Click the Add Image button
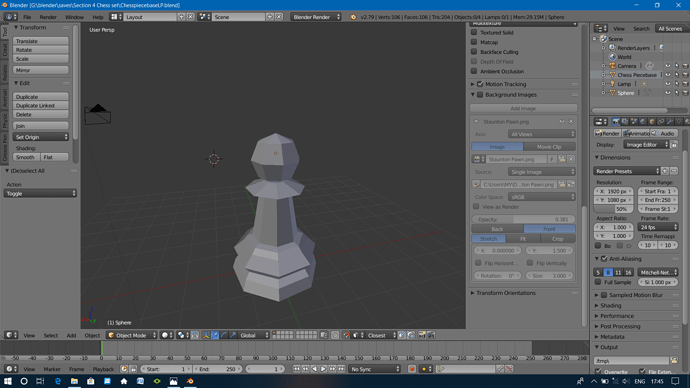Viewport: 690px width, 388px height. click(523, 108)
